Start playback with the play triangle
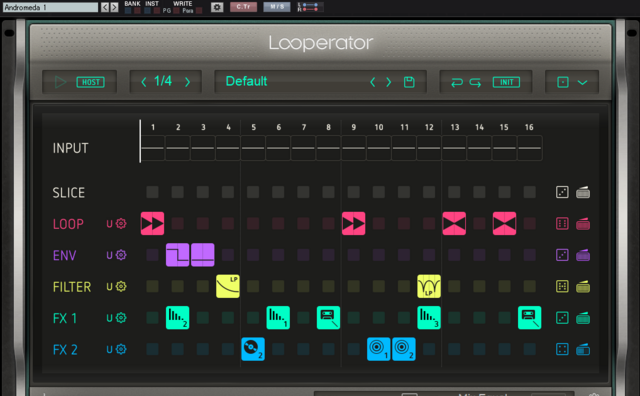The height and width of the screenshot is (396, 640). pos(60,82)
